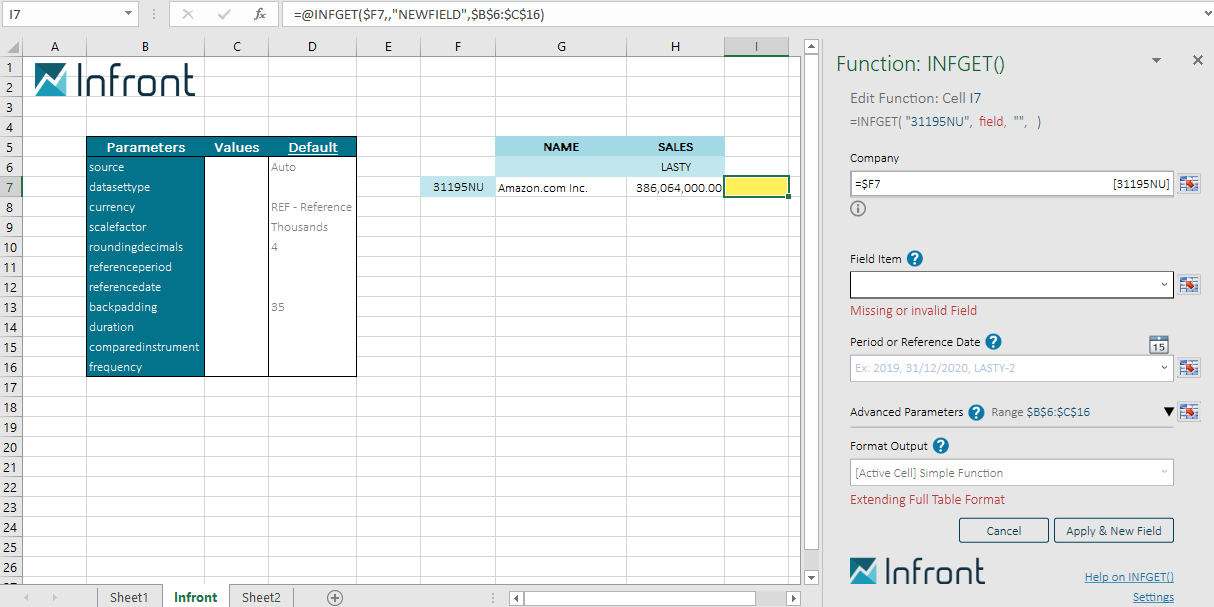Image resolution: width=1214 pixels, height=607 pixels.
Task: Switch to the Sheet1 tab
Action: pos(129,597)
